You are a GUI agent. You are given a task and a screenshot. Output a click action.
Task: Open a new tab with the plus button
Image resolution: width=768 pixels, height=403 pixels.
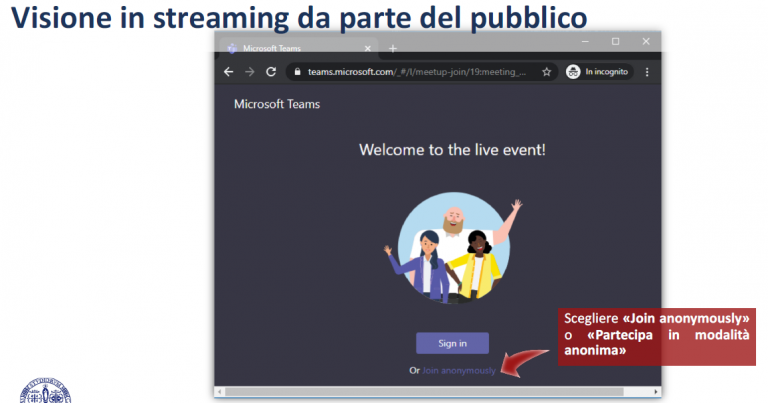click(x=392, y=48)
